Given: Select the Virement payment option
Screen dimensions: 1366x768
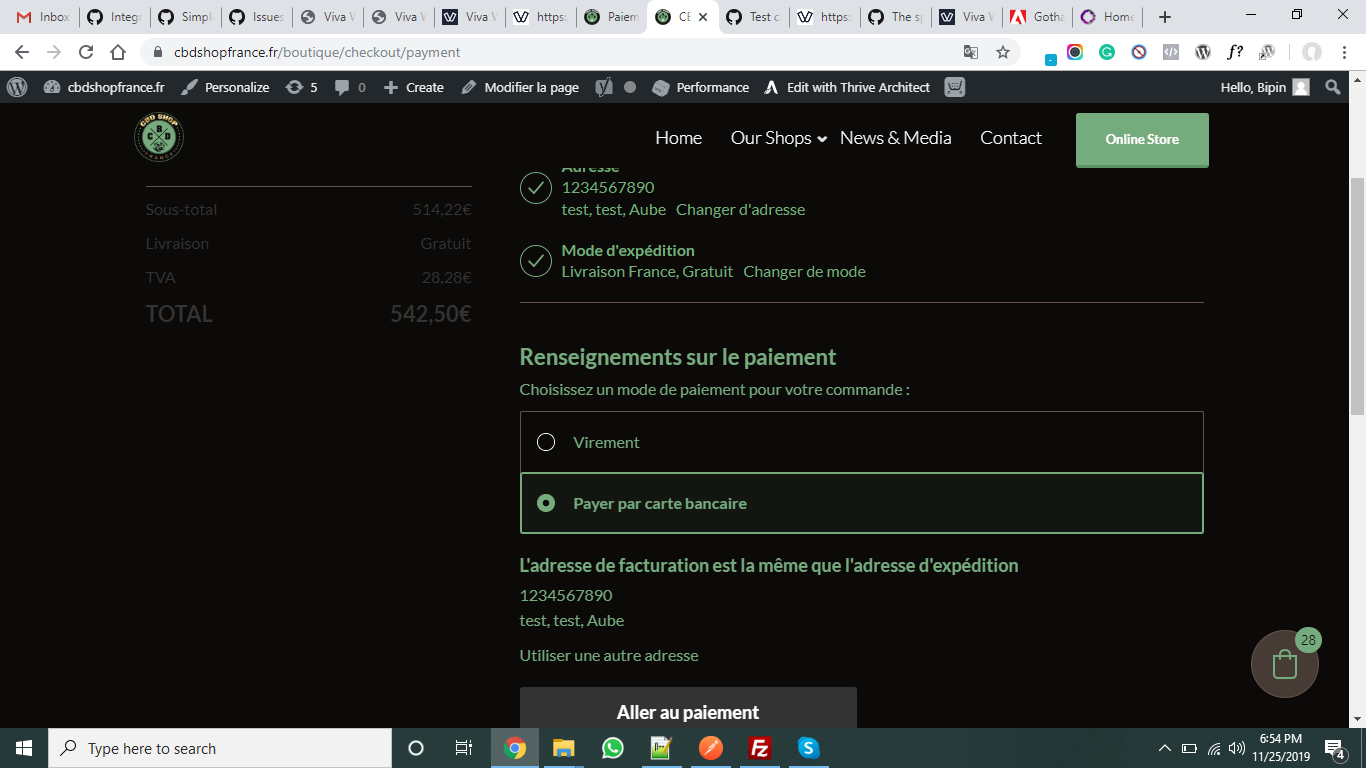Looking at the screenshot, I should [546, 441].
